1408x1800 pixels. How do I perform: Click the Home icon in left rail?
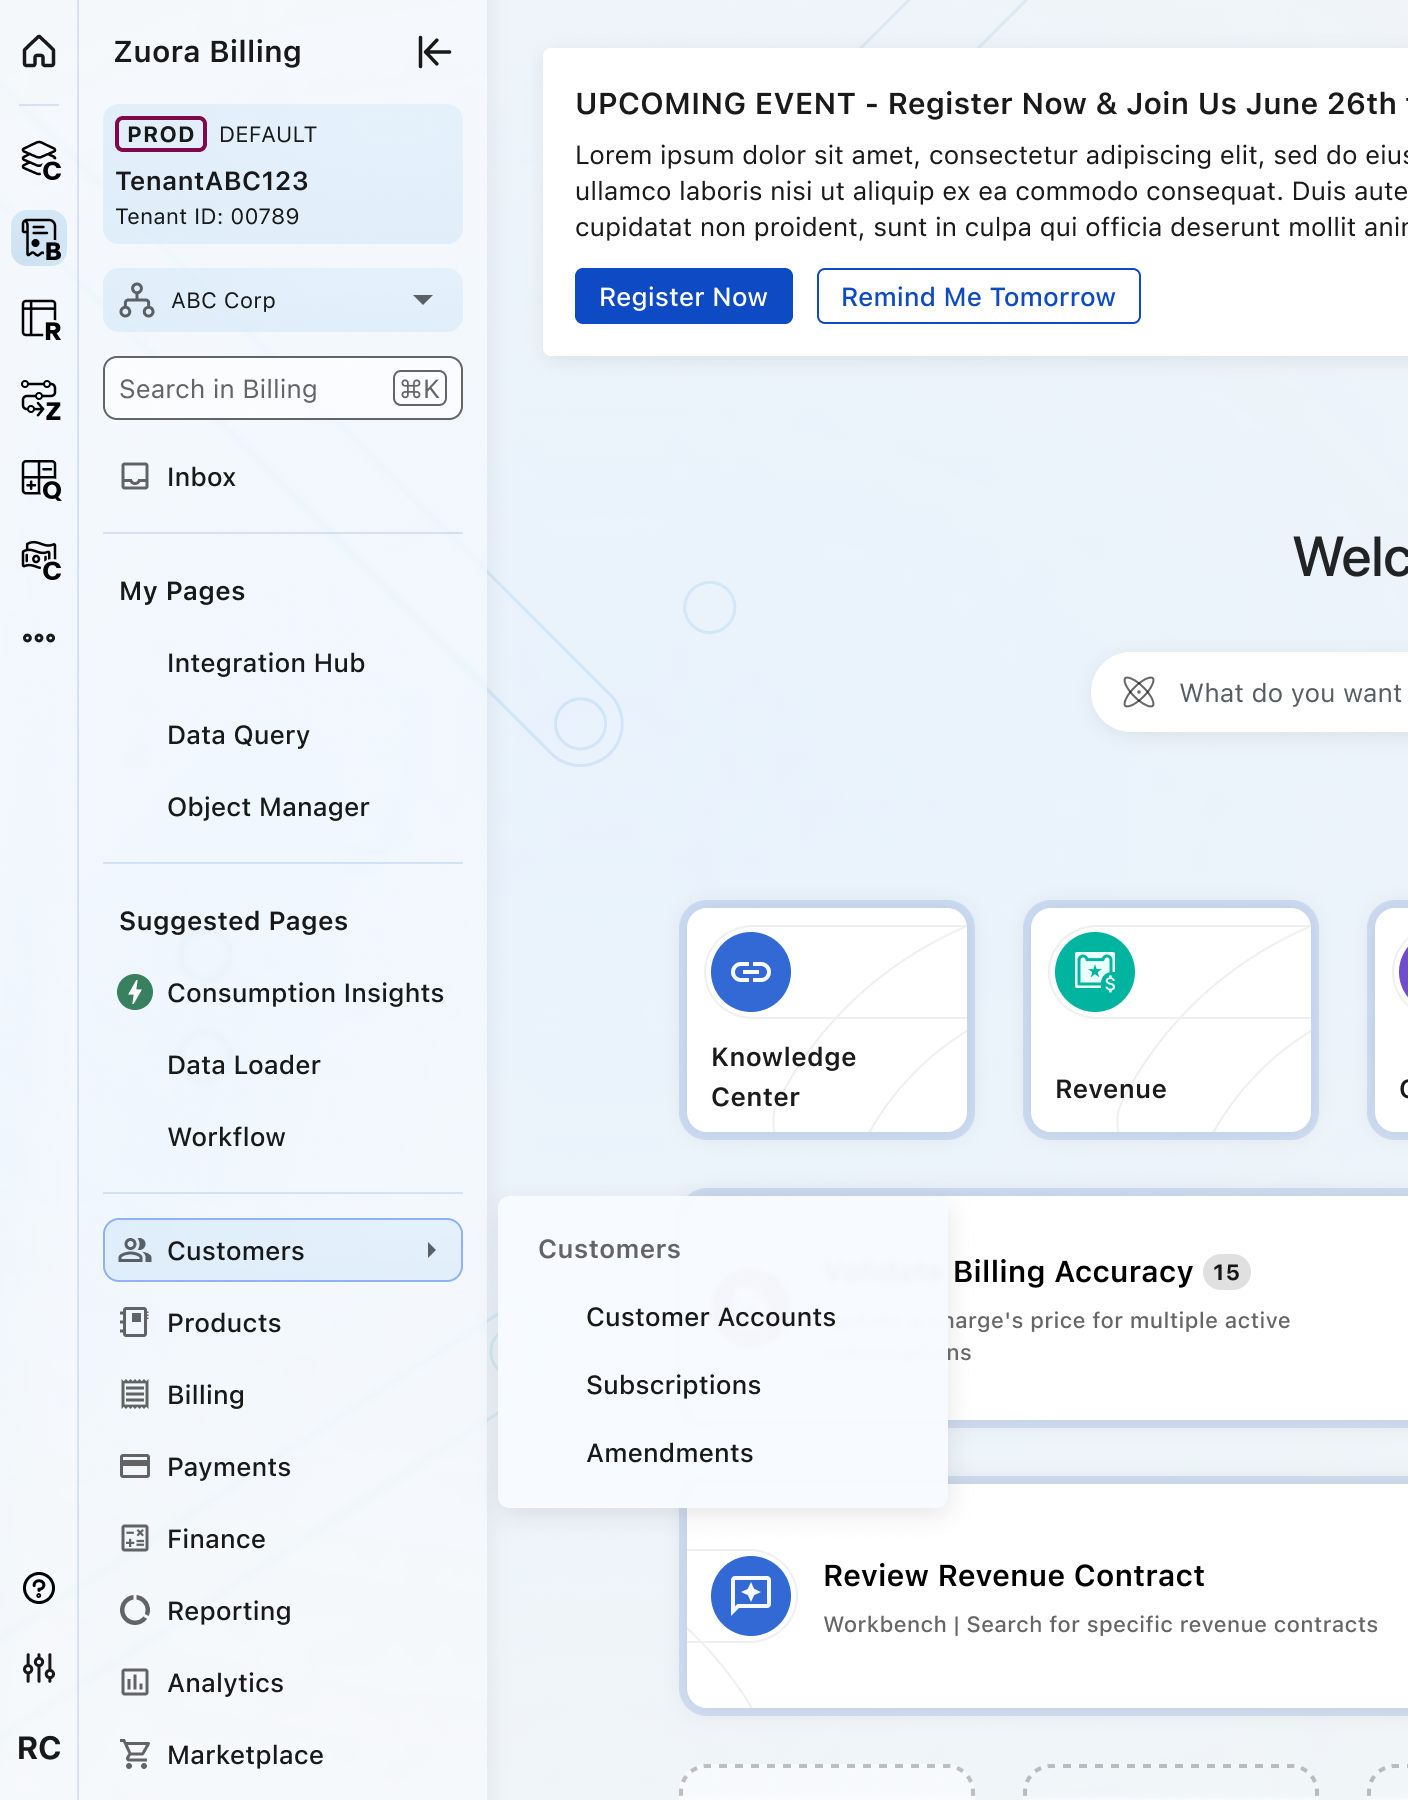[x=39, y=51]
